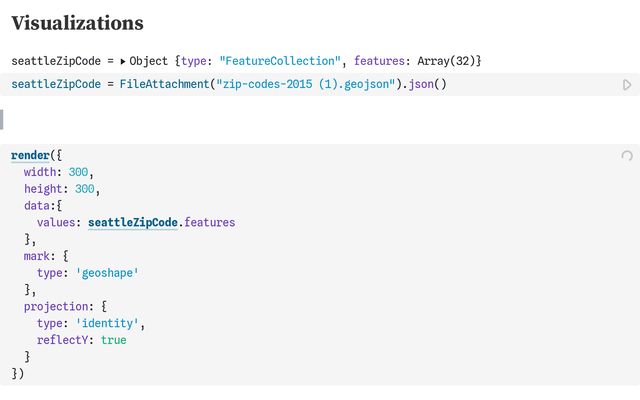The image size is (640, 400).
Task: Click the seattleZipCode reference in the values line
Action: point(133,222)
